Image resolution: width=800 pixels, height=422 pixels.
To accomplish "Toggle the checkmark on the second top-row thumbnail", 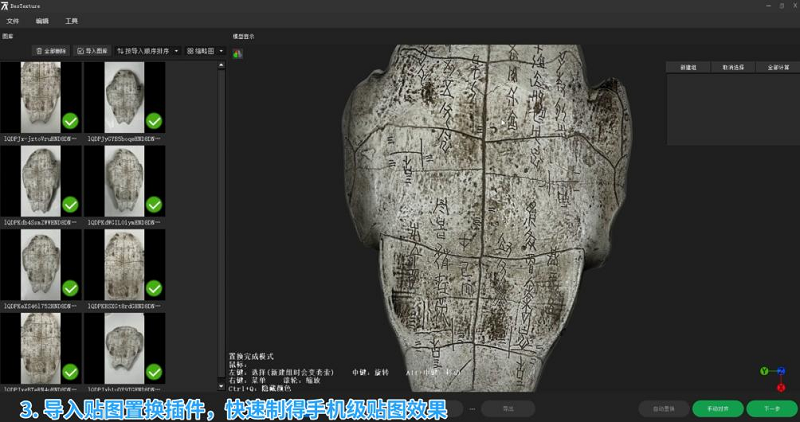I will point(154,121).
